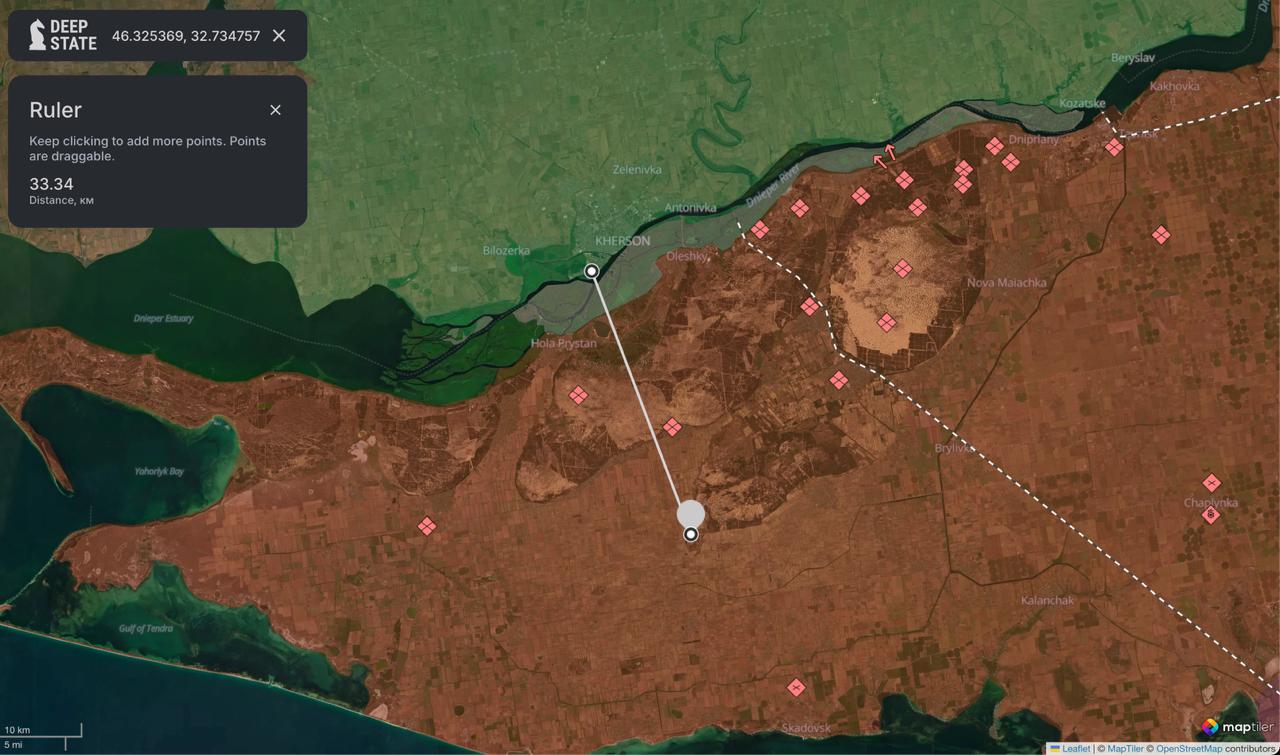
Task: Click the Hola Prystan label
Action: click(x=564, y=343)
